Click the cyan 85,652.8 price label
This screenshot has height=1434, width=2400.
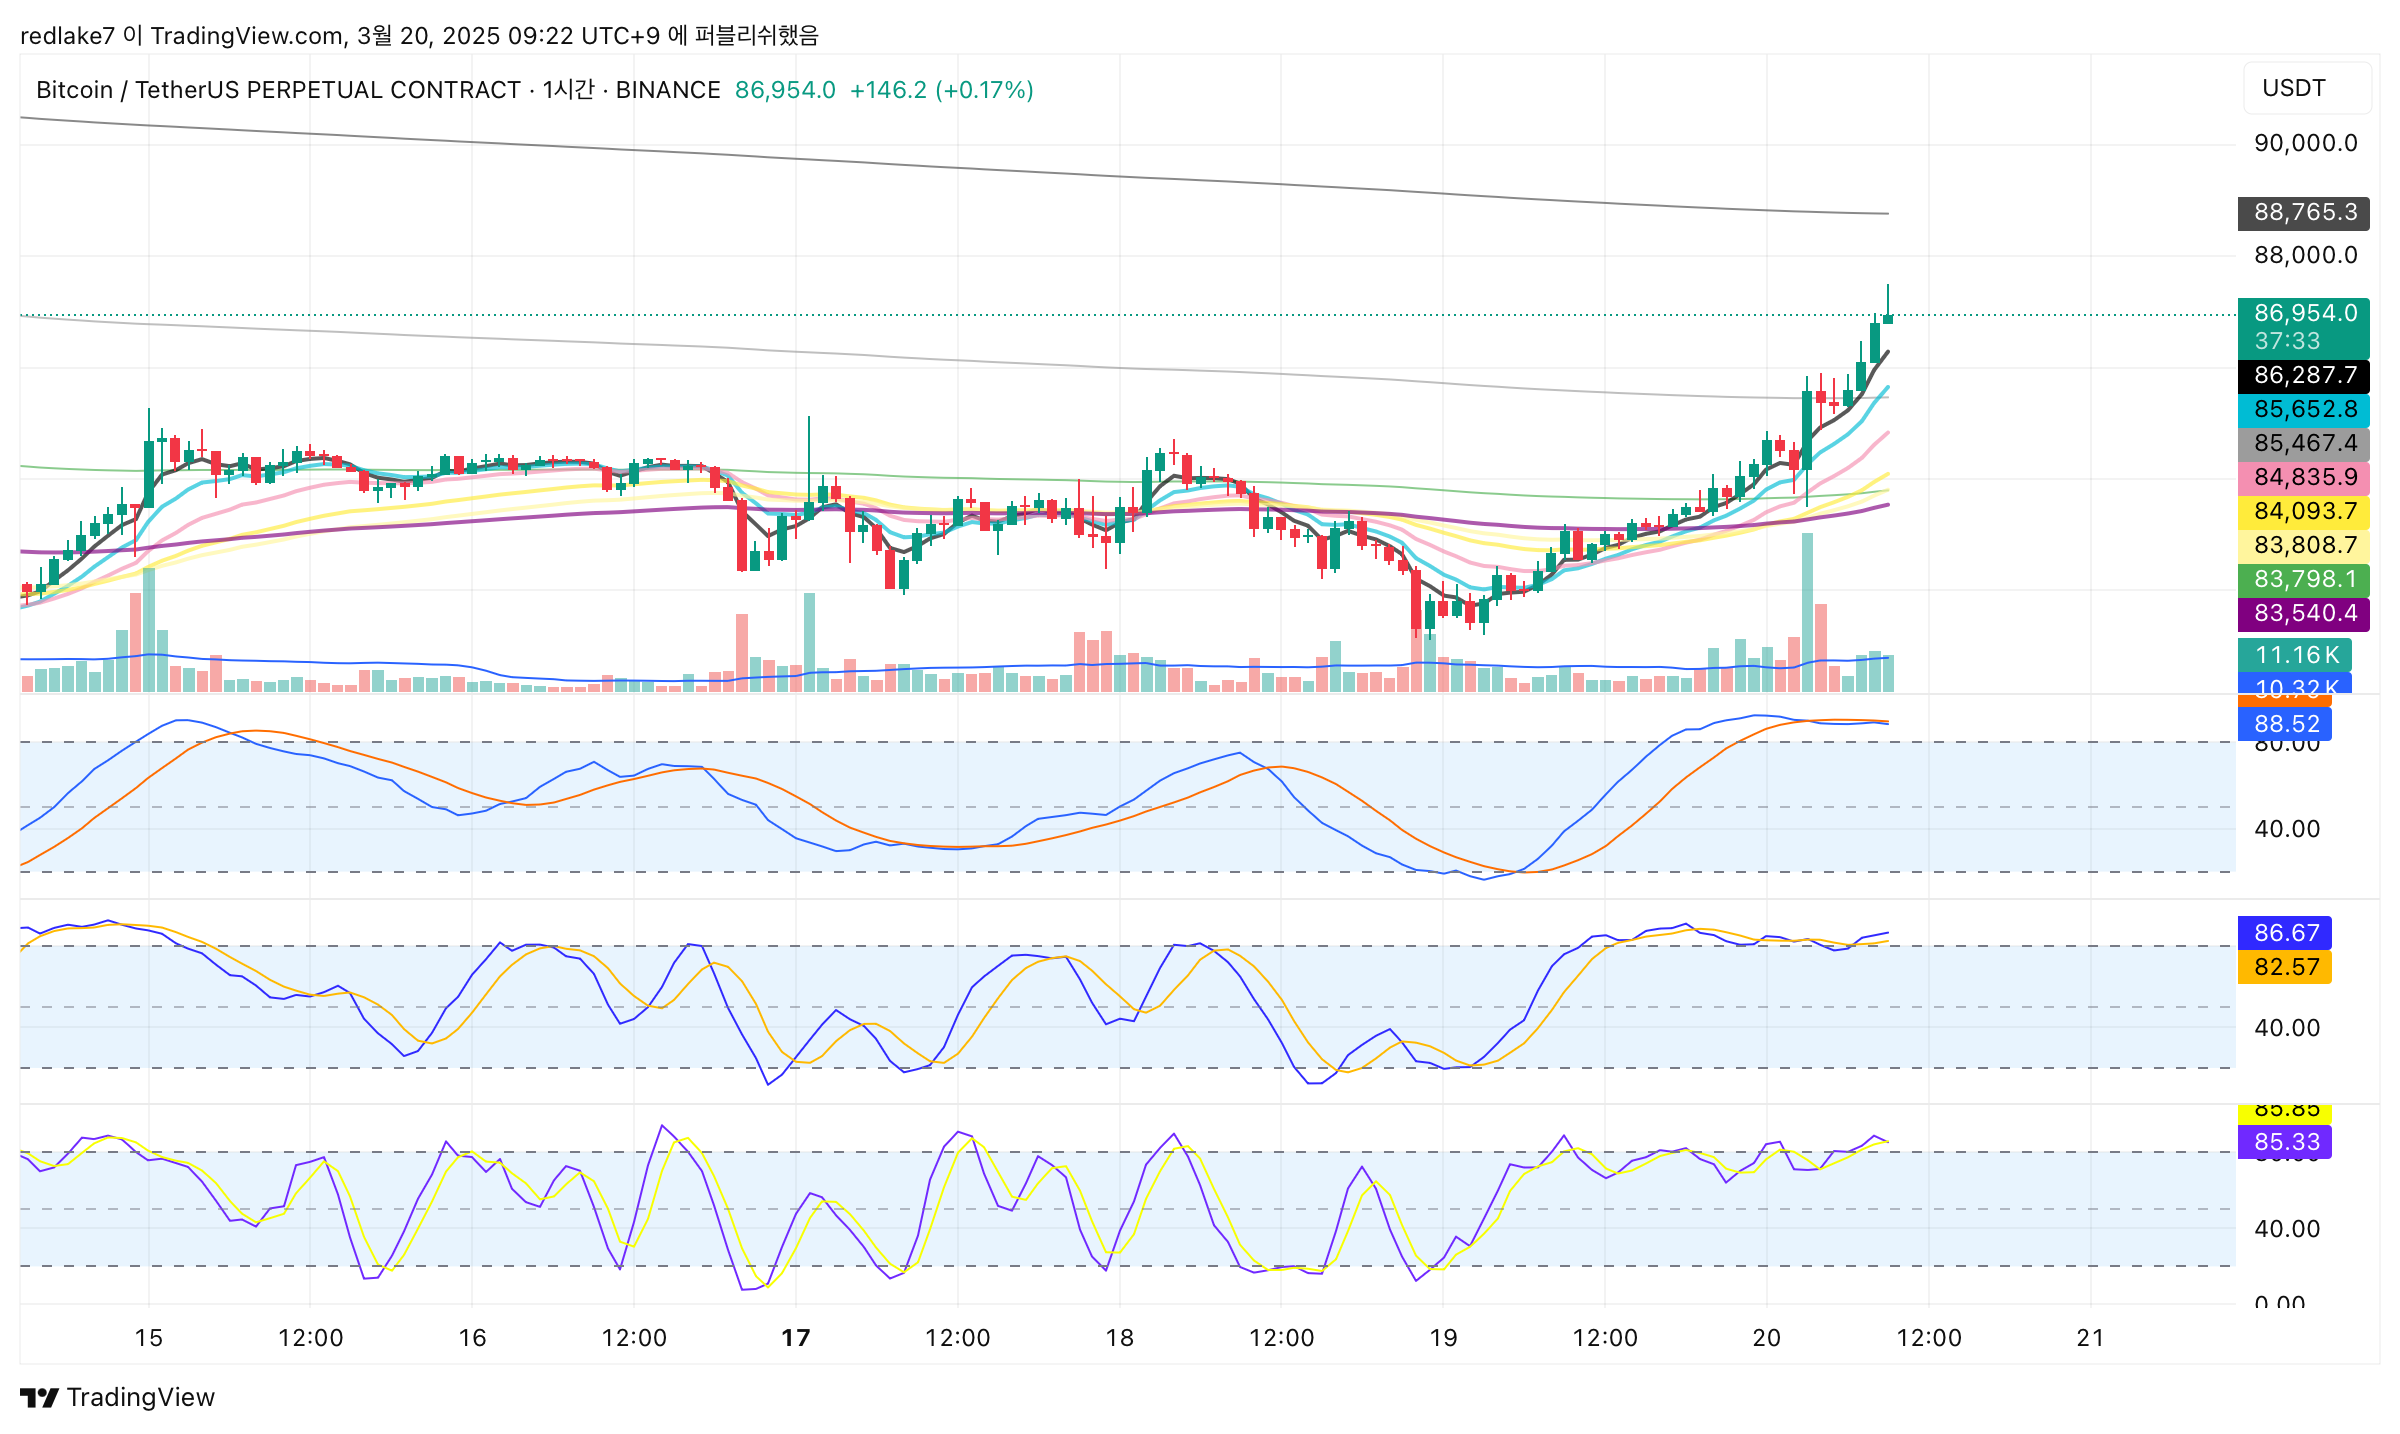tap(2304, 410)
